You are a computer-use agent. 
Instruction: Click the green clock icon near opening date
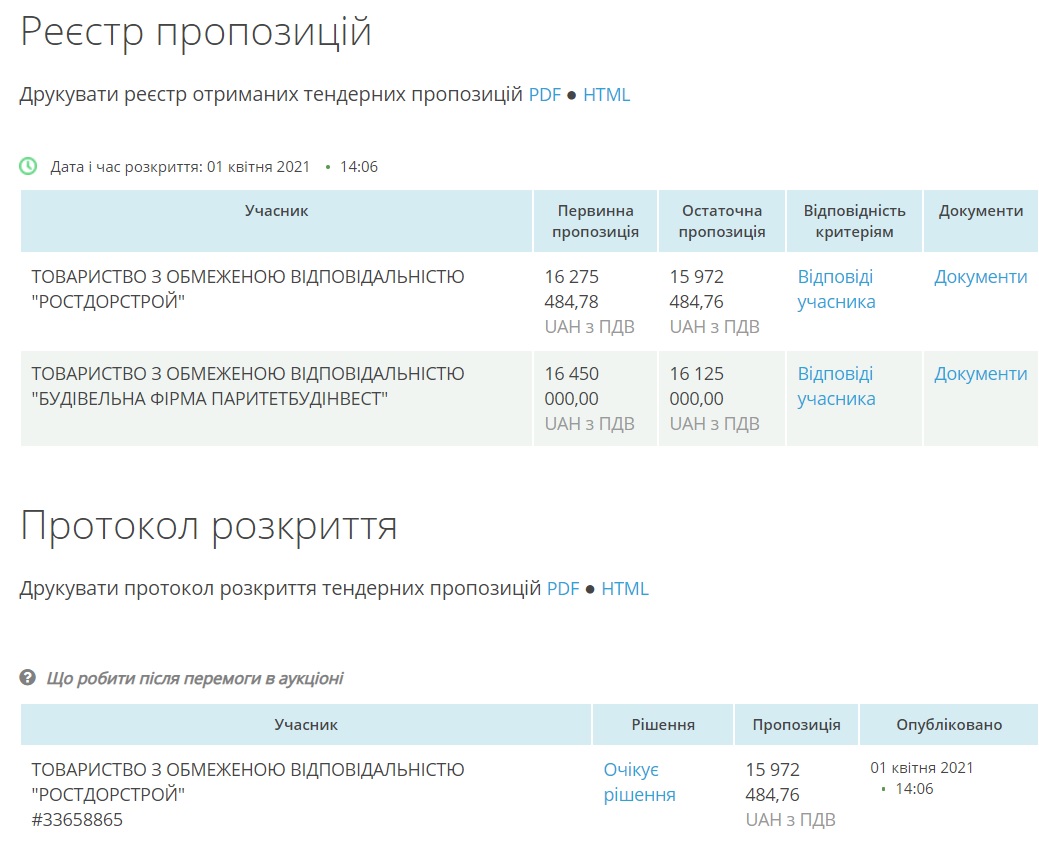[x=29, y=166]
